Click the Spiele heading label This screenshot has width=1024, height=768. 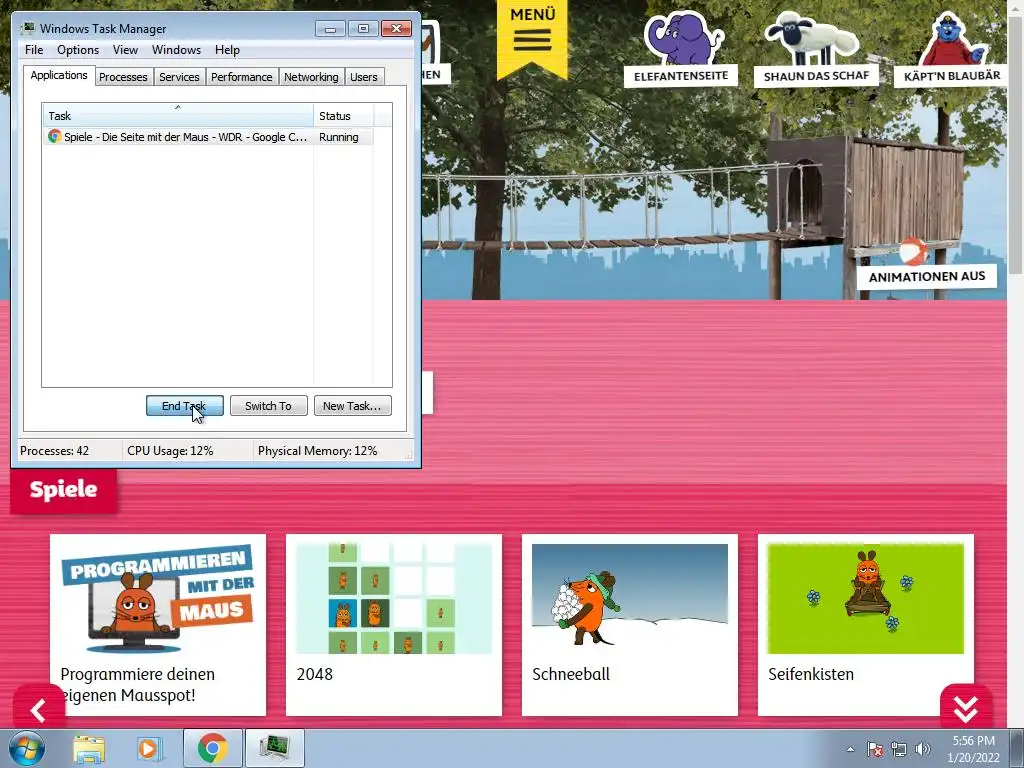(x=63, y=489)
